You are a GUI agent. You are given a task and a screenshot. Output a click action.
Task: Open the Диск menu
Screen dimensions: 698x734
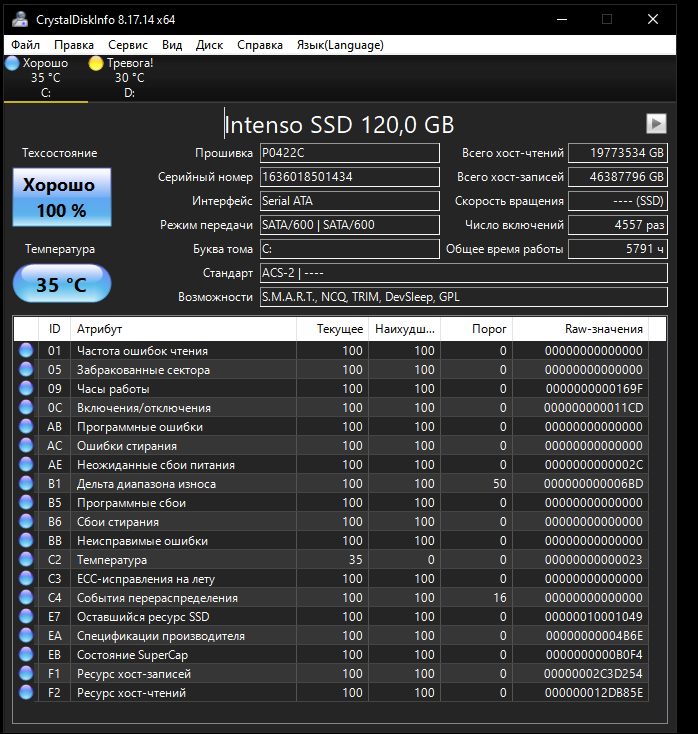[209, 45]
